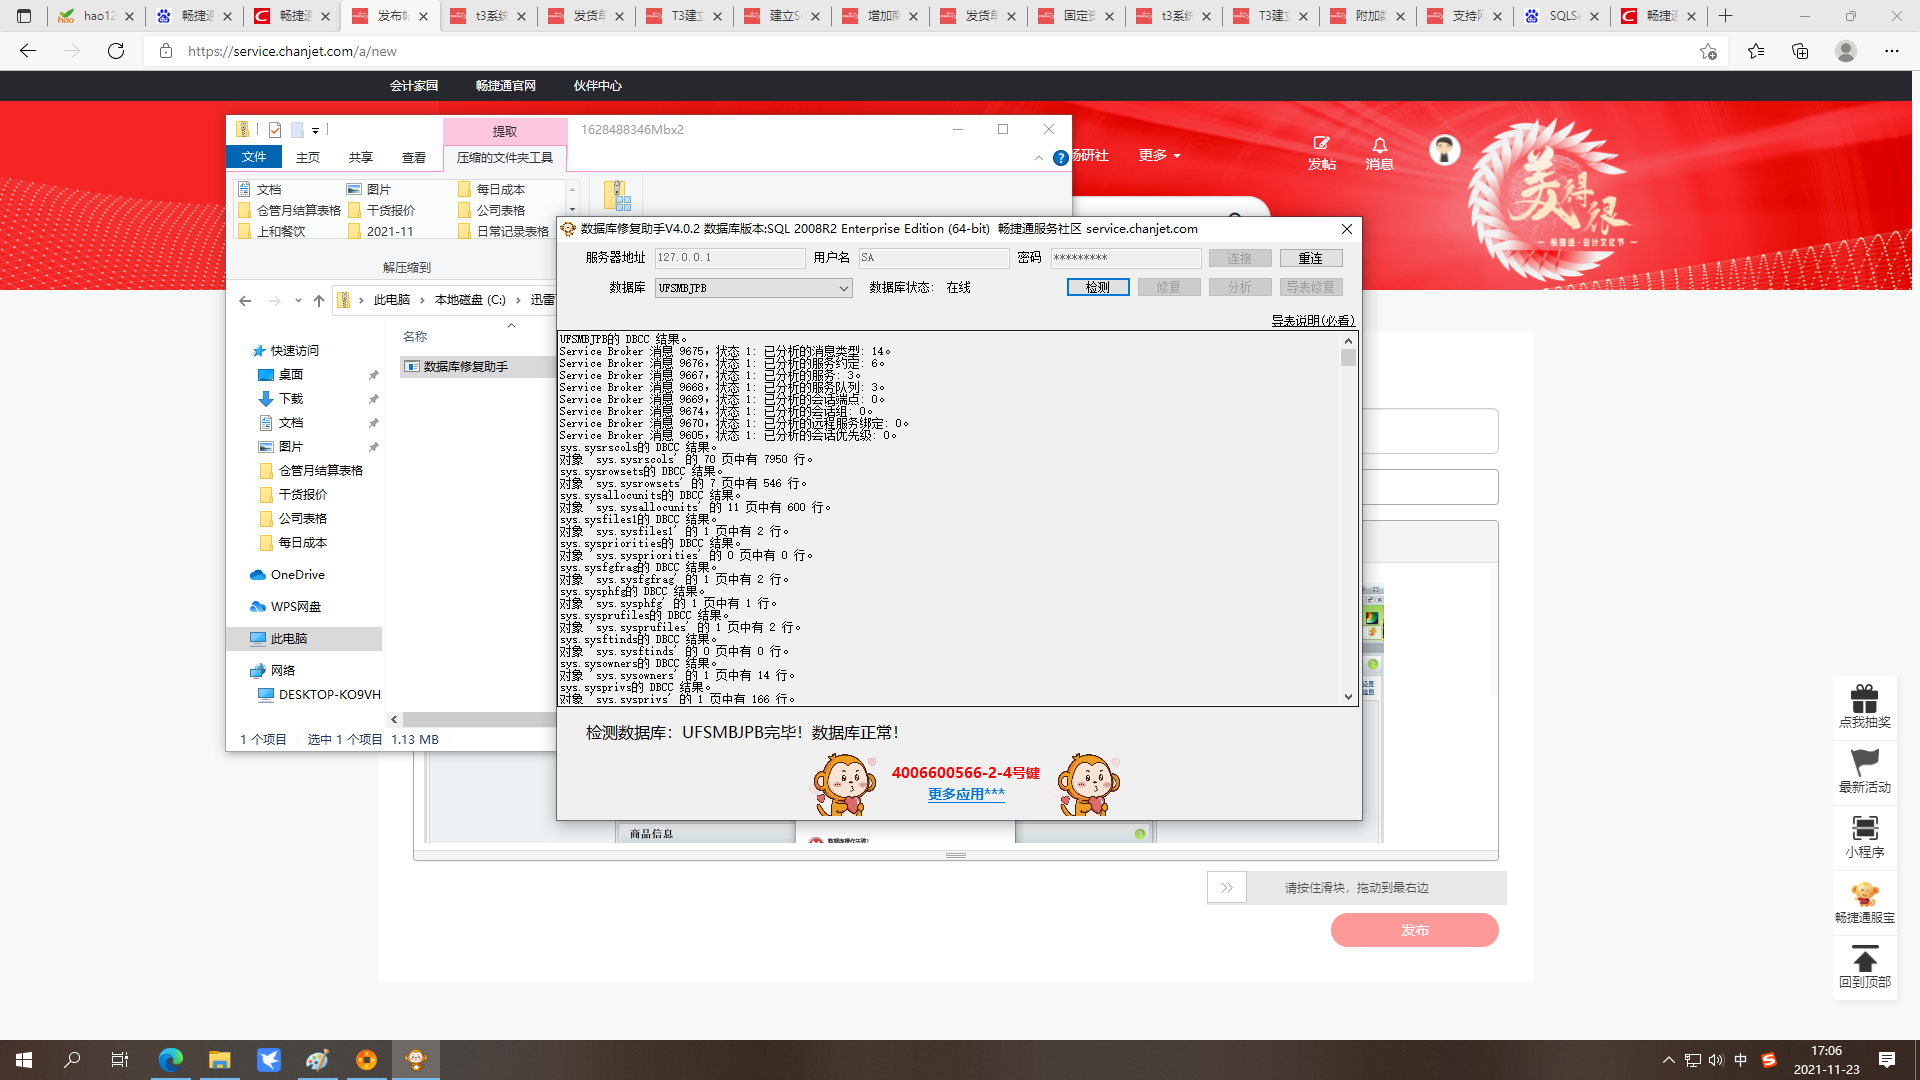Viewport: 1920px width, 1080px height.
Task: Reload the browser page
Action: pyautogui.click(x=116, y=51)
